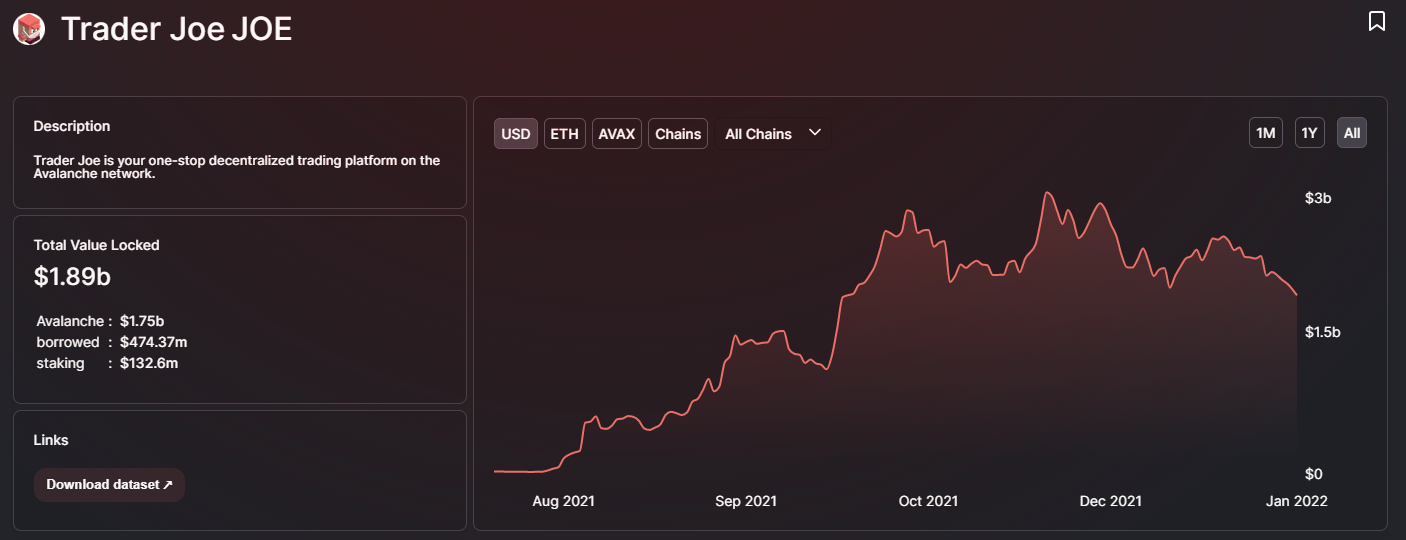
Task: Click the Download dataset link
Action: (x=109, y=485)
